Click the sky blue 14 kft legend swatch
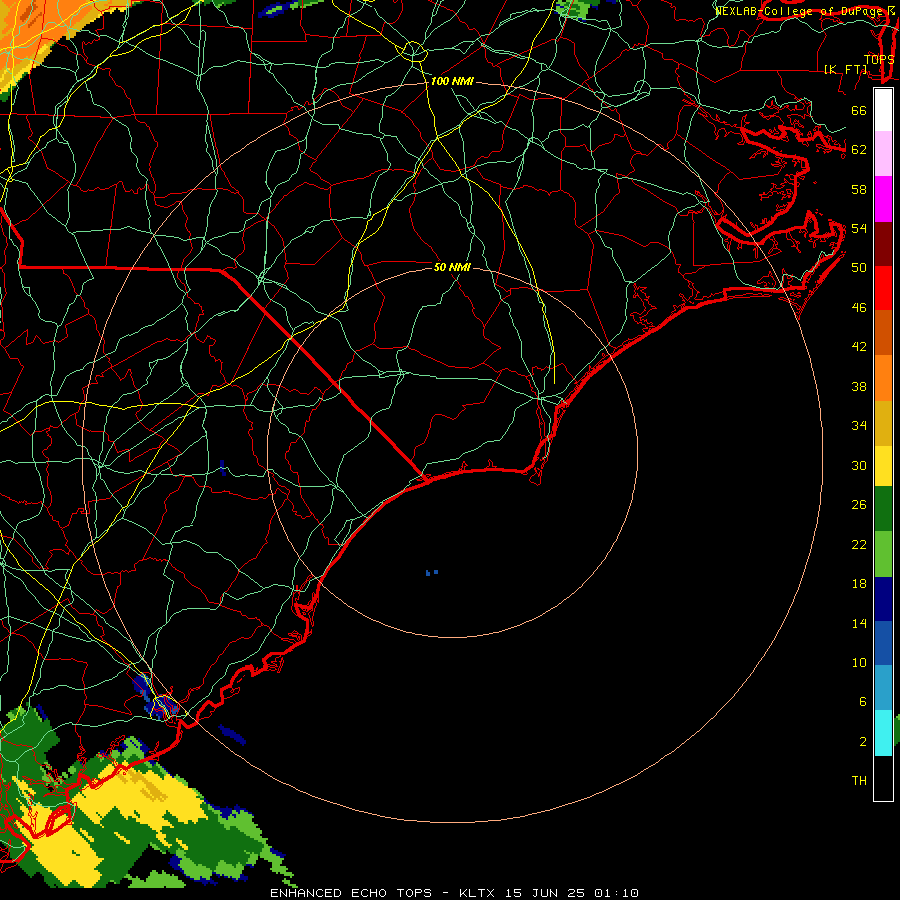This screenshot has width=900, height=900. [883, 688]
